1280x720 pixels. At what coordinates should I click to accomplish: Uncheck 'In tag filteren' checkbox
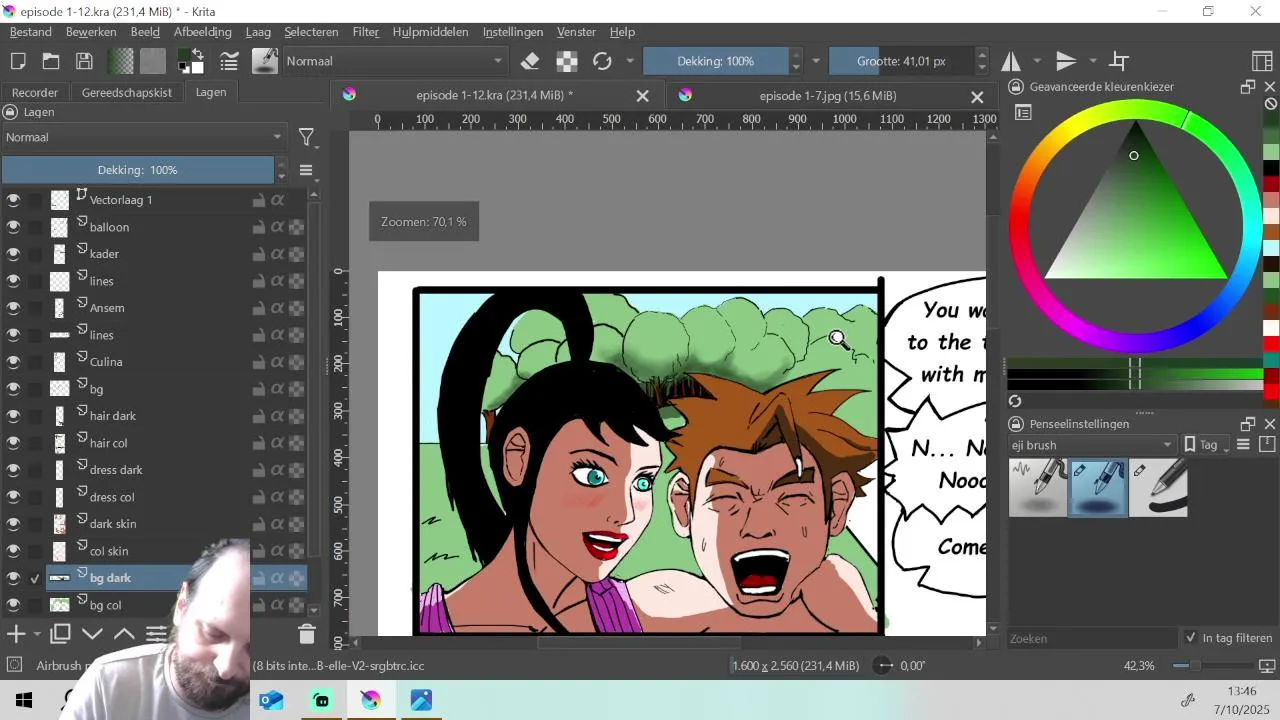[x=1190, y=638]
